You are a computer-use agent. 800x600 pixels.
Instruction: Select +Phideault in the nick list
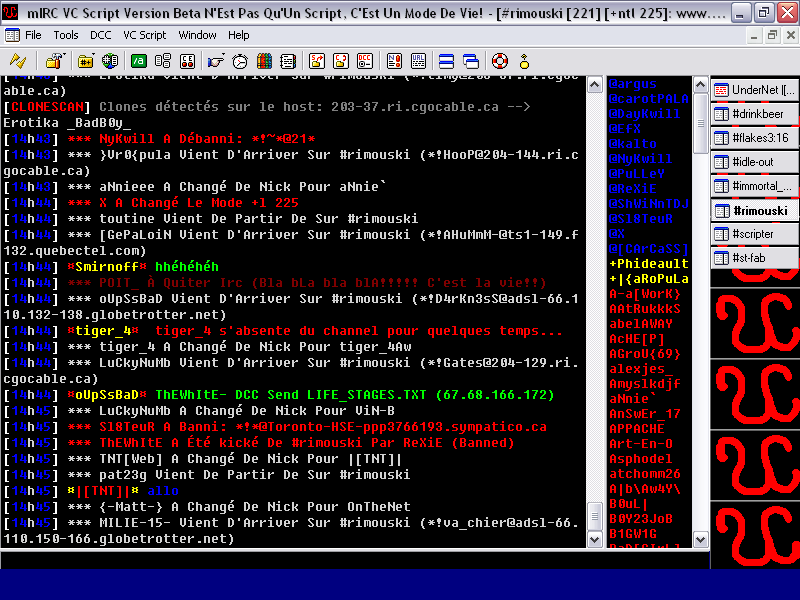(x=648, y=263)
